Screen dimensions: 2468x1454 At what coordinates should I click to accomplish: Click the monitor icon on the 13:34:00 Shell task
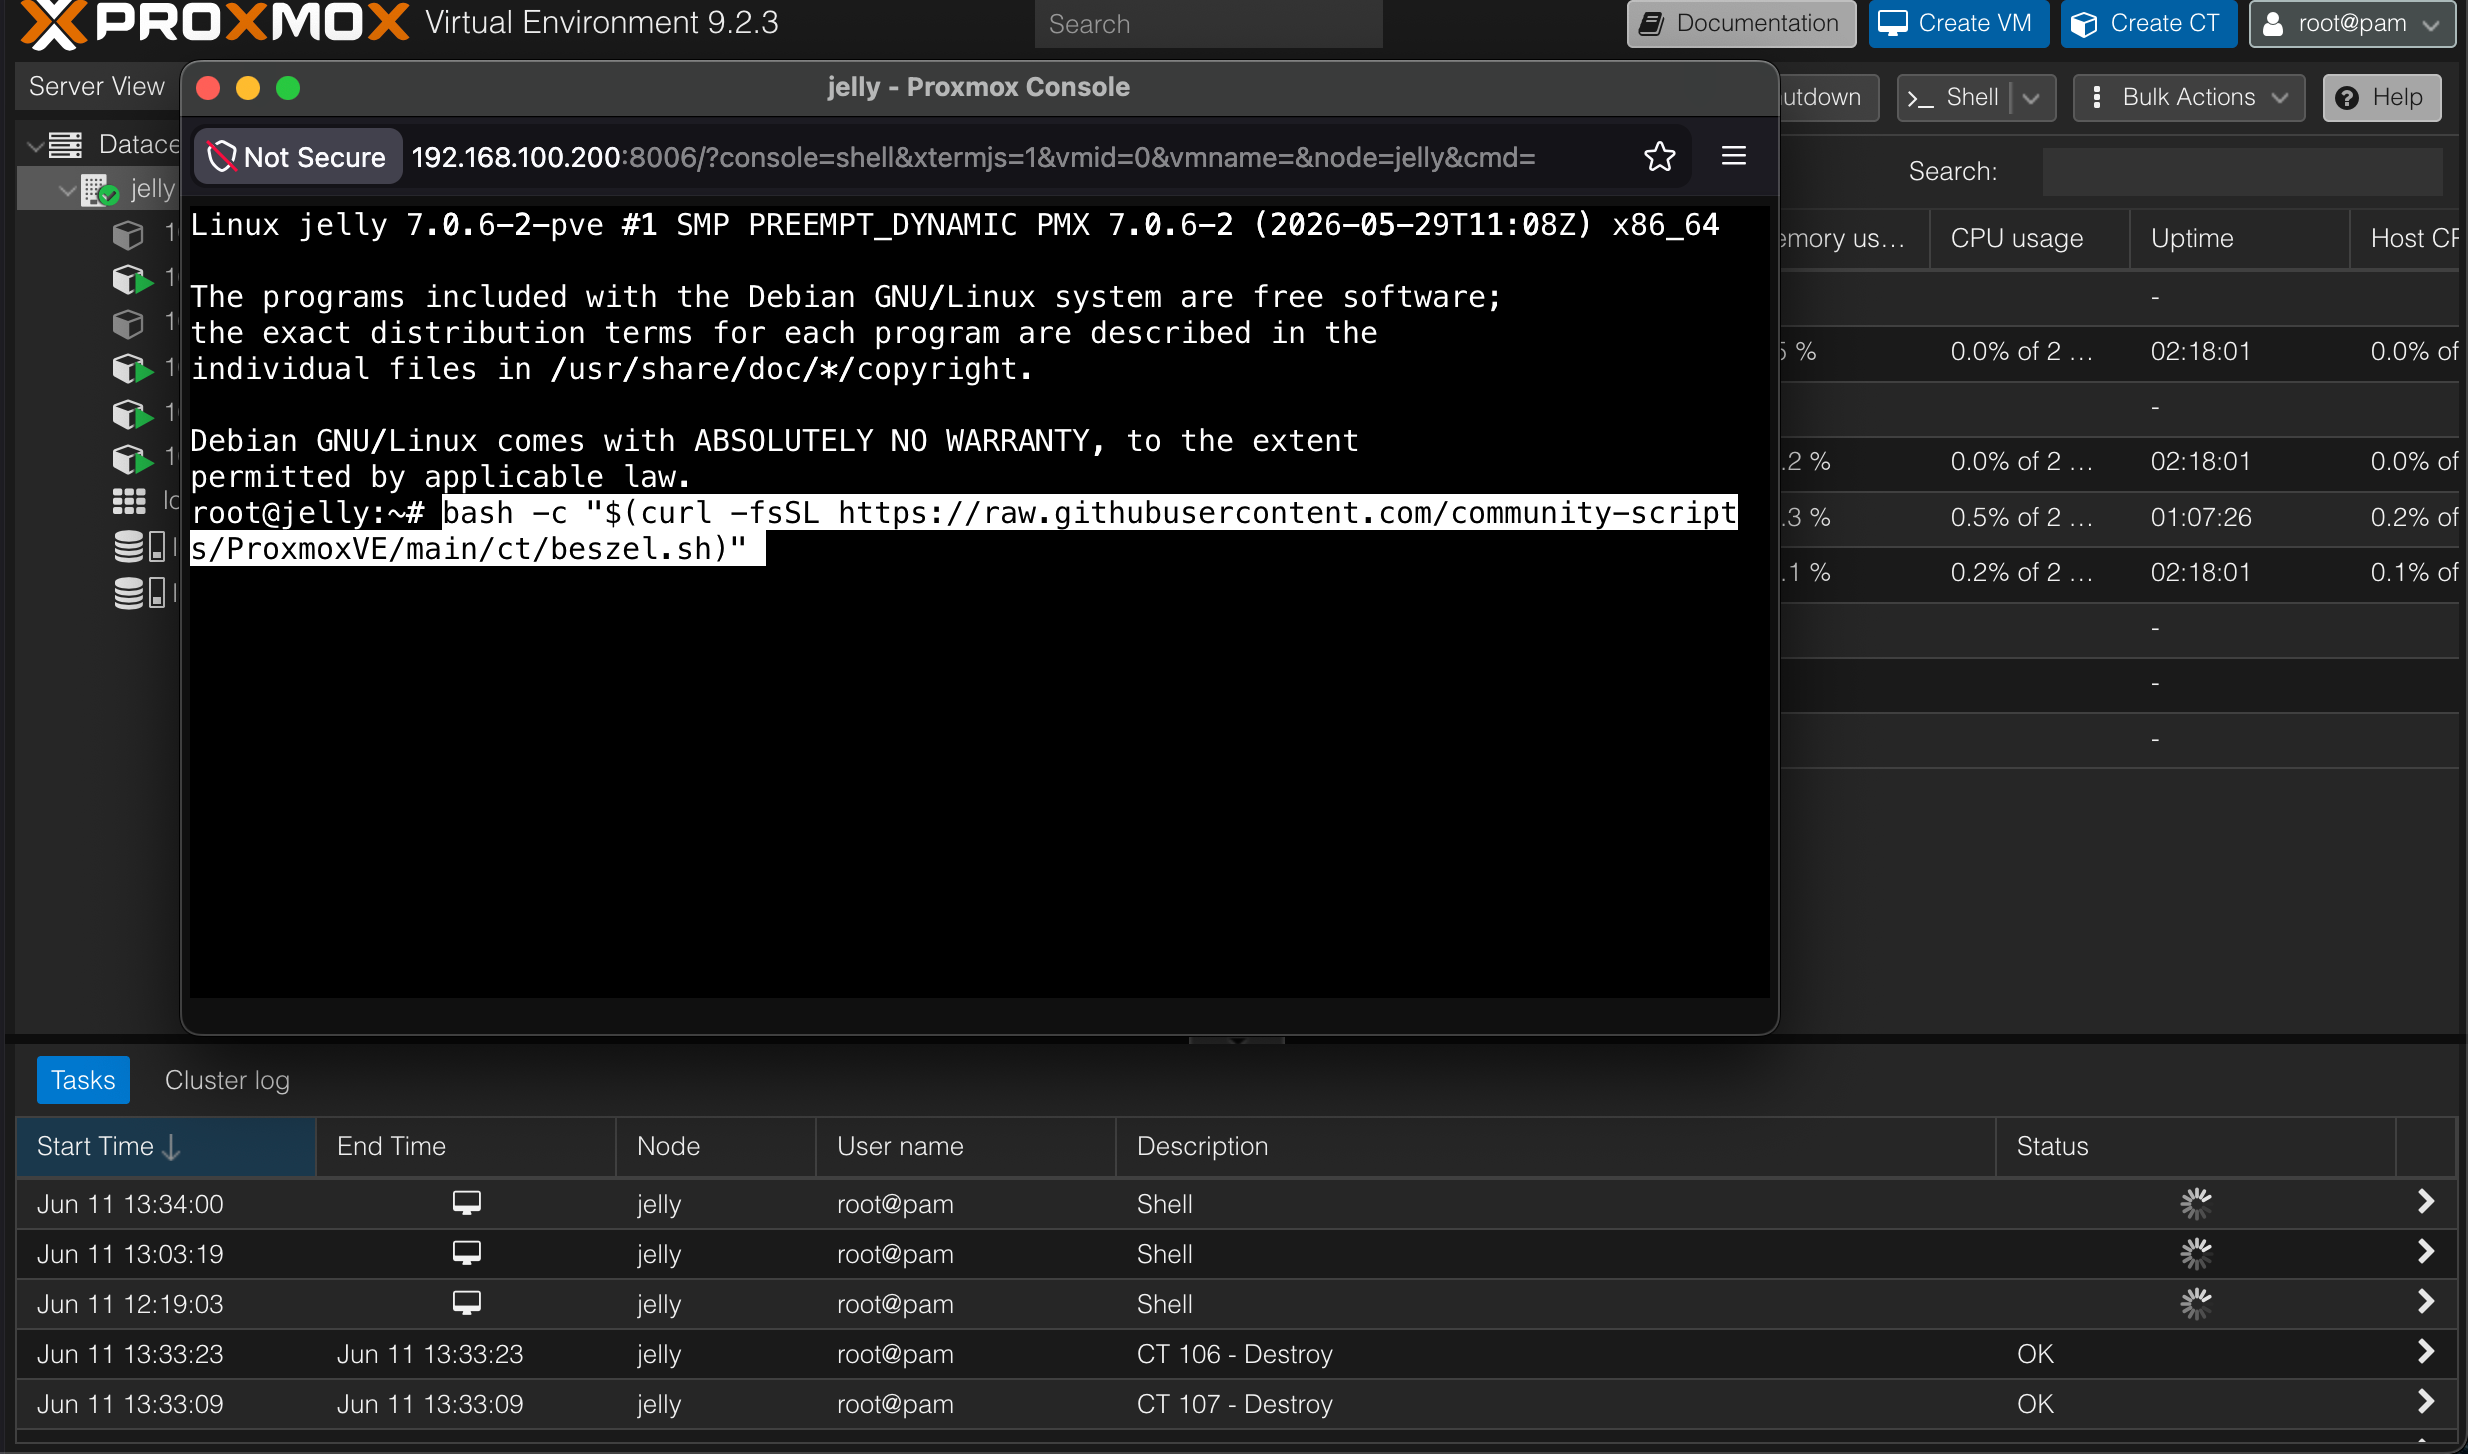pyautogui.click(x=466, y=1202)
